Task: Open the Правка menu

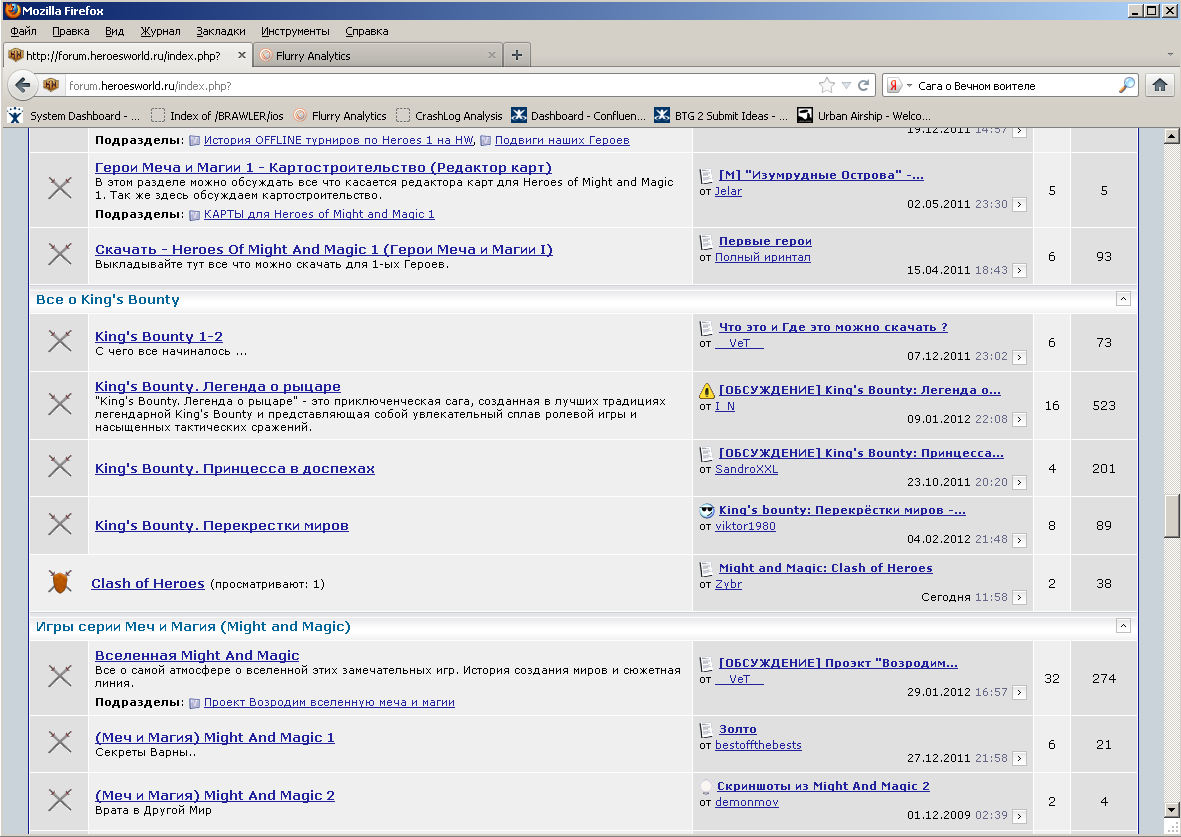Action: tap(71, 31)
